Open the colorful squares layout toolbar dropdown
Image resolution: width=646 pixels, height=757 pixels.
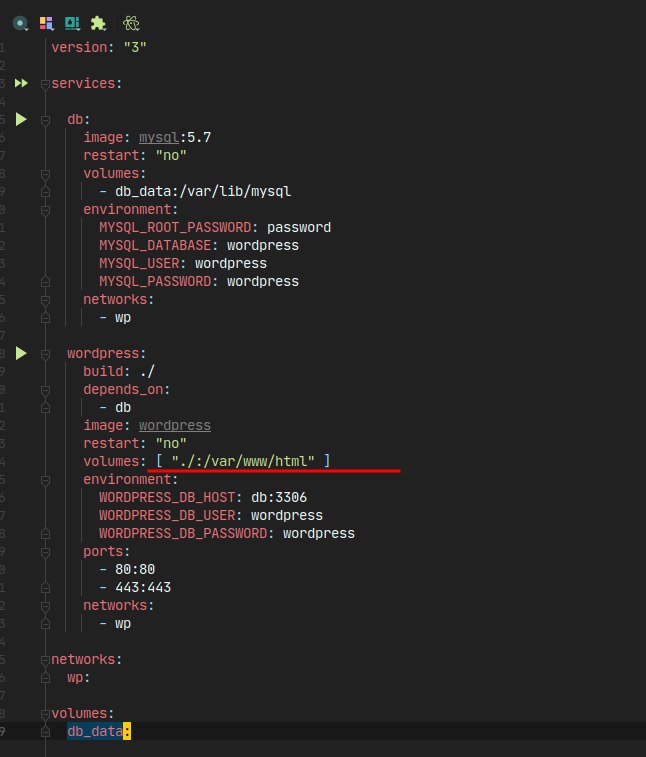(x=46, y=23)
